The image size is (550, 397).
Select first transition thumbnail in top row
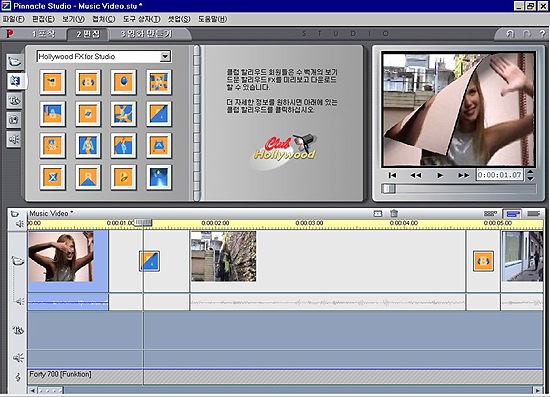[53, 82]
